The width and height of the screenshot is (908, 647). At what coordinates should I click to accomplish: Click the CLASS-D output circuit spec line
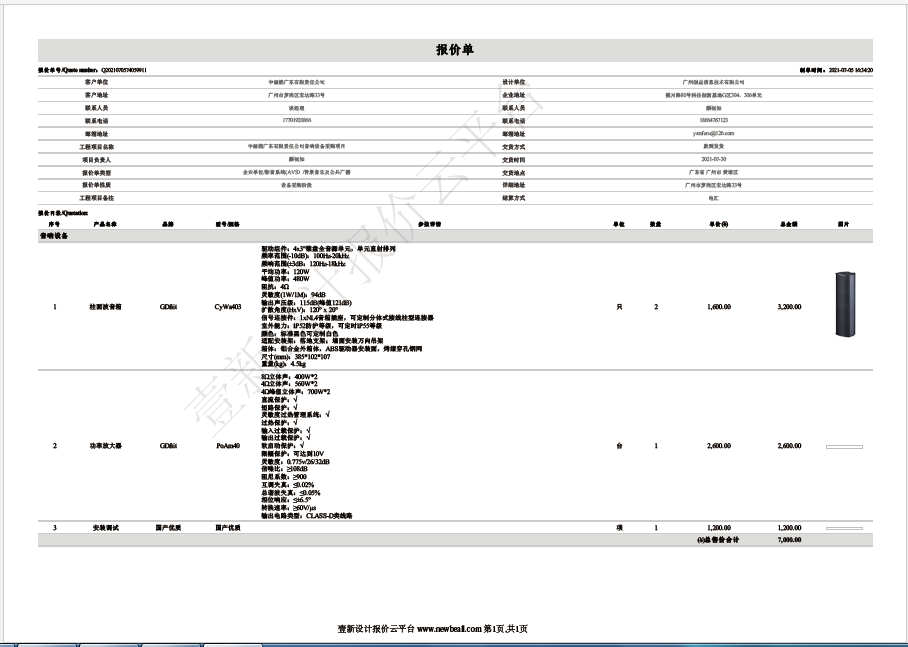pos(307,516)
